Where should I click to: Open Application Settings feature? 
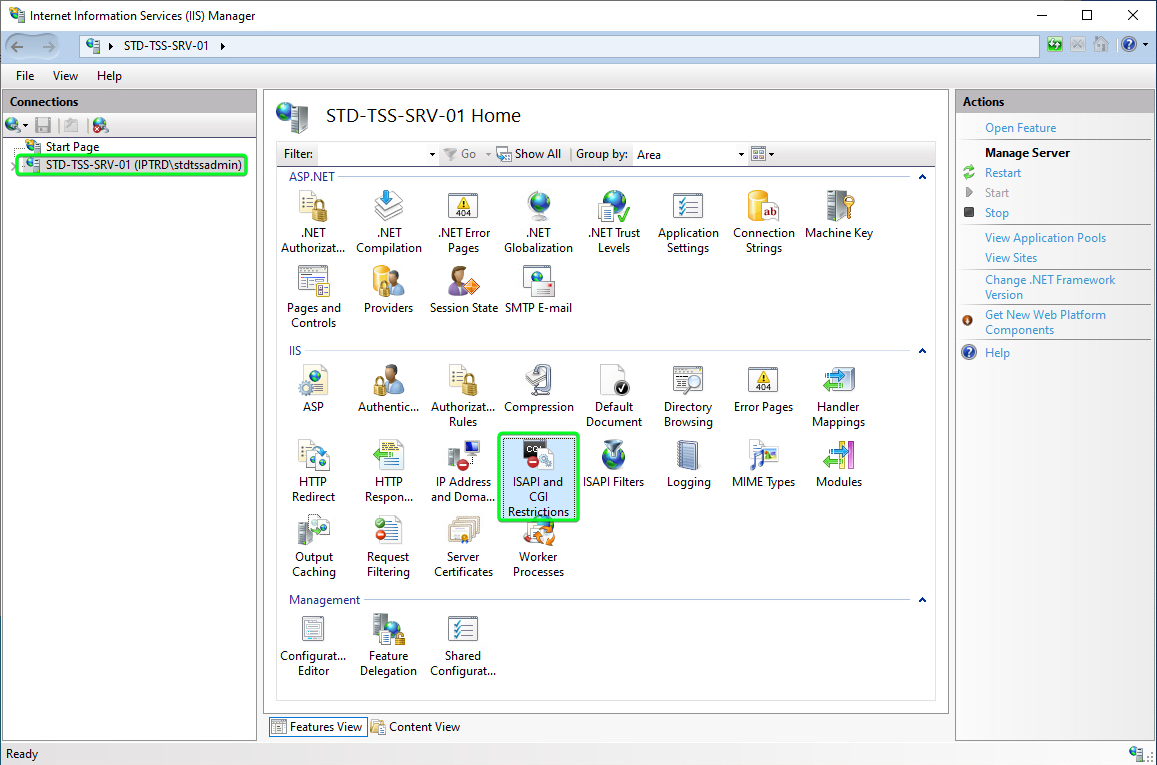688,222
